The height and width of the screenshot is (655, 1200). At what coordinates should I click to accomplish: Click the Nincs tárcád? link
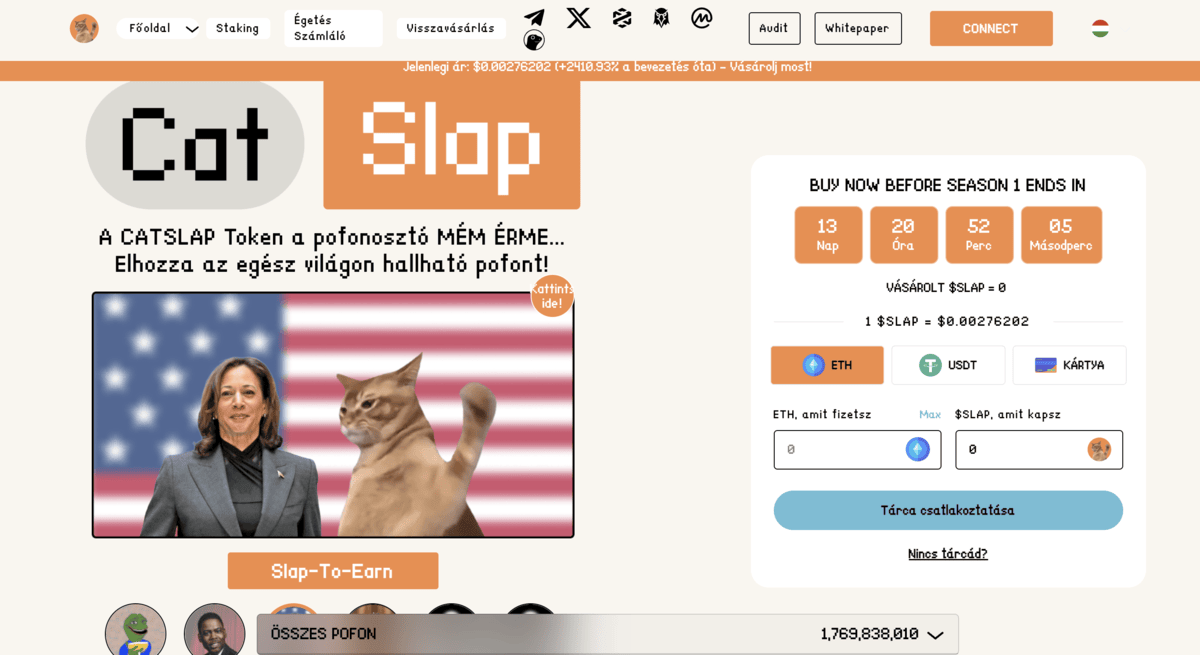click(x=948, y=554)
